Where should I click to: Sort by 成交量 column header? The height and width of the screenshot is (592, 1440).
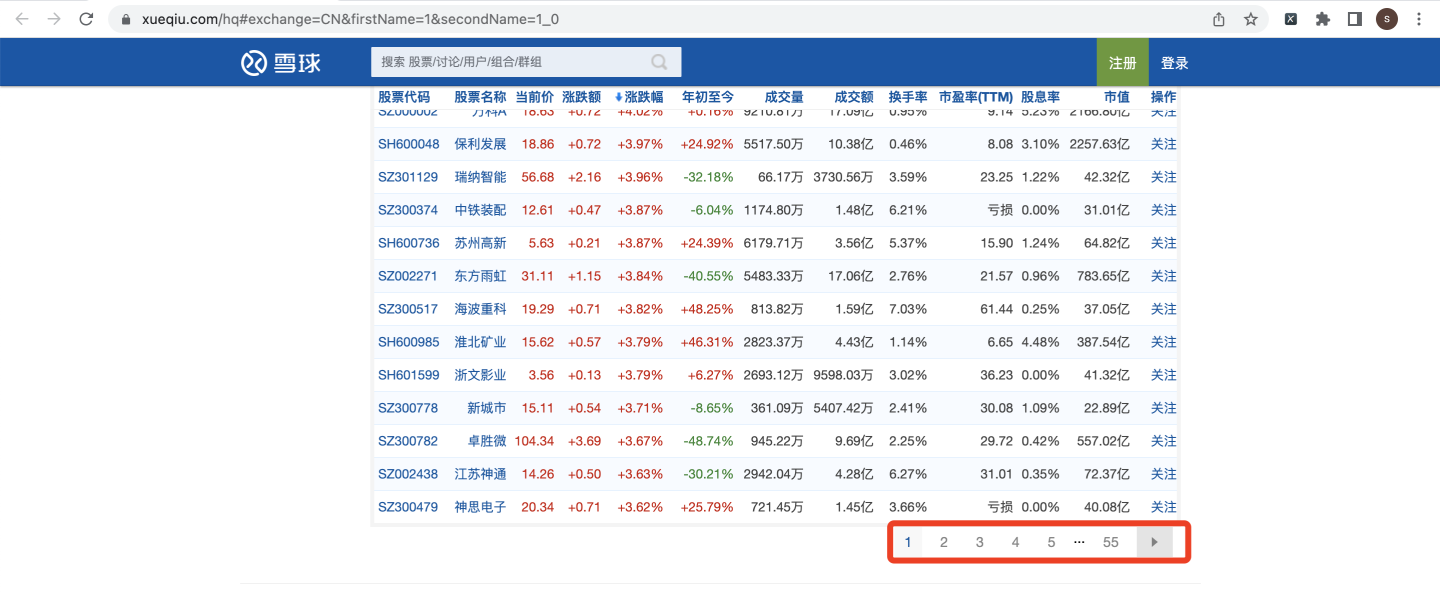784,97
